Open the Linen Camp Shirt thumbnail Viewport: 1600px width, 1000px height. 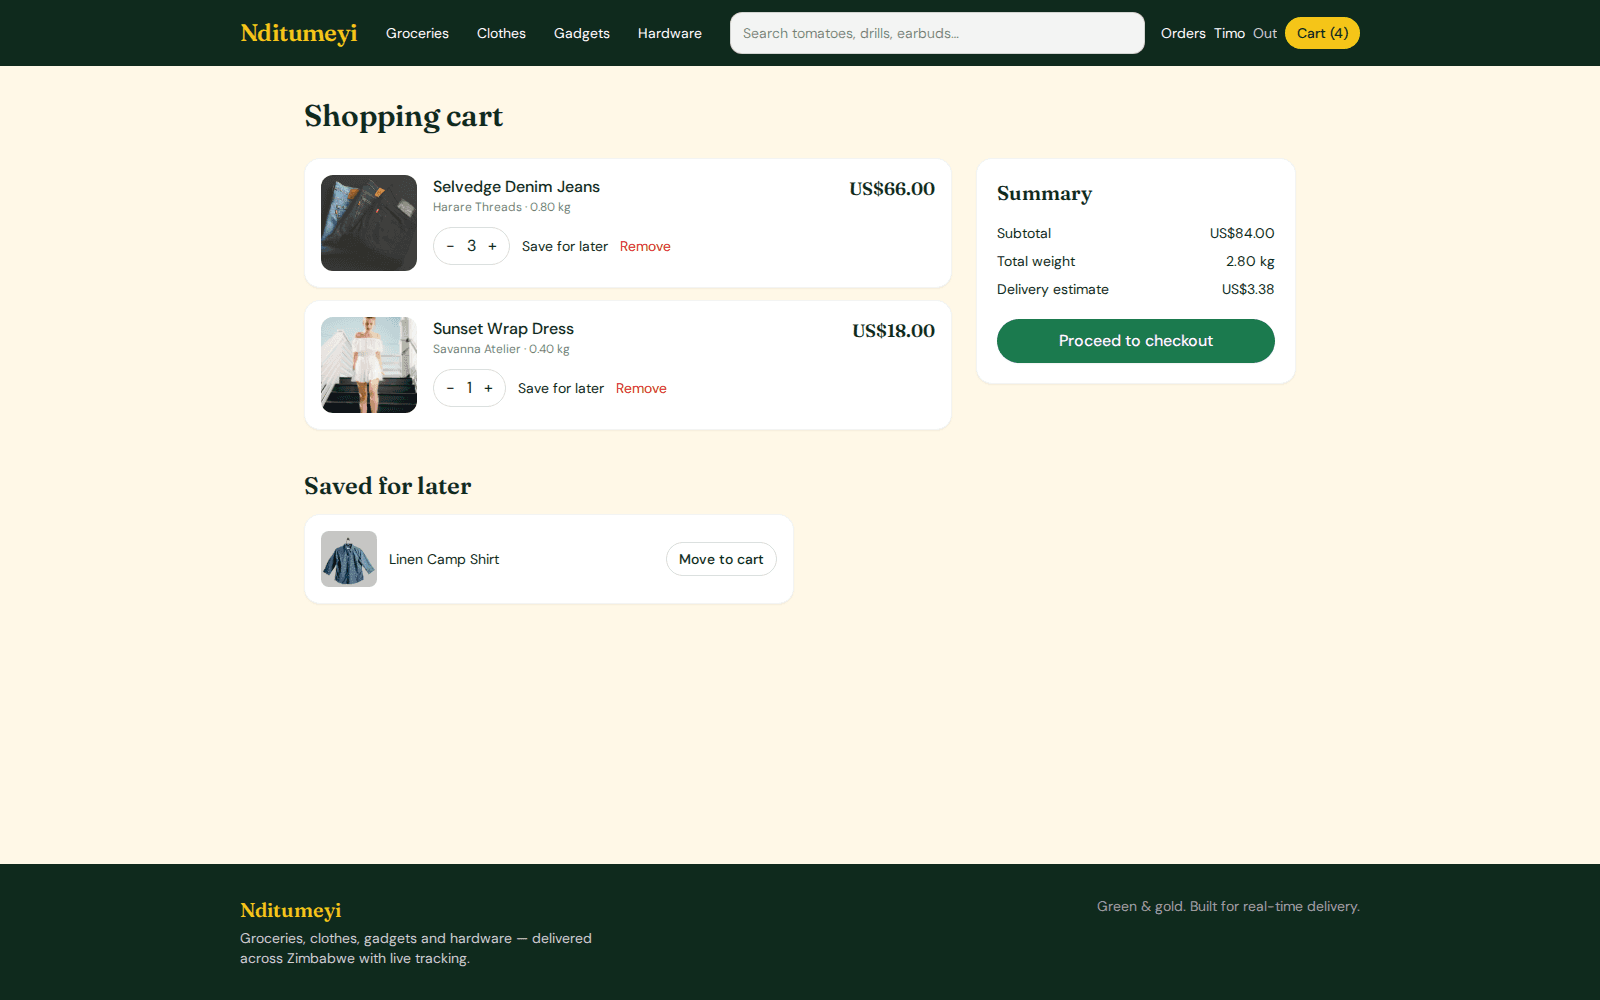coord(349,559)
